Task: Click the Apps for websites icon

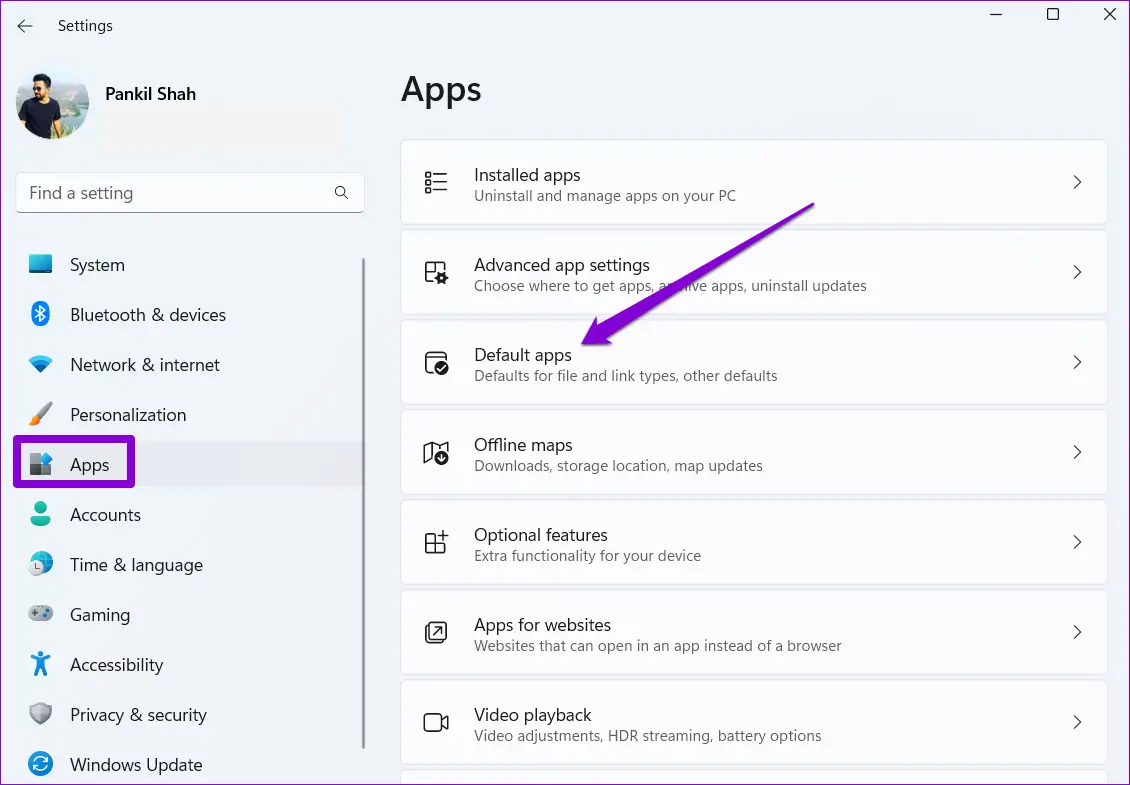Action: pyautogui.click(x=436, y=633)
